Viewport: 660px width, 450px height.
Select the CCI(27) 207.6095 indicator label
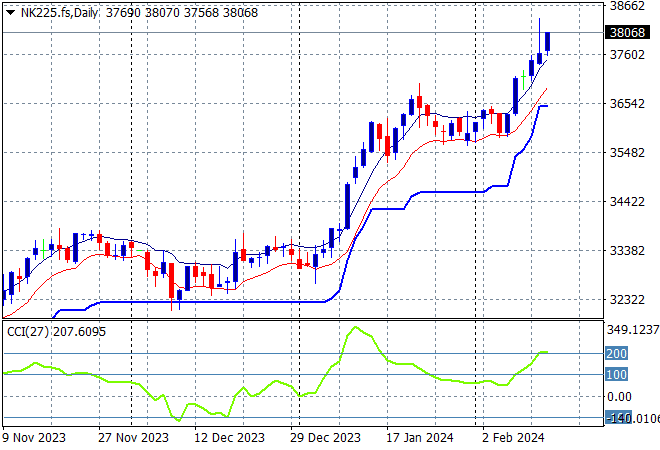click(56, 332)
